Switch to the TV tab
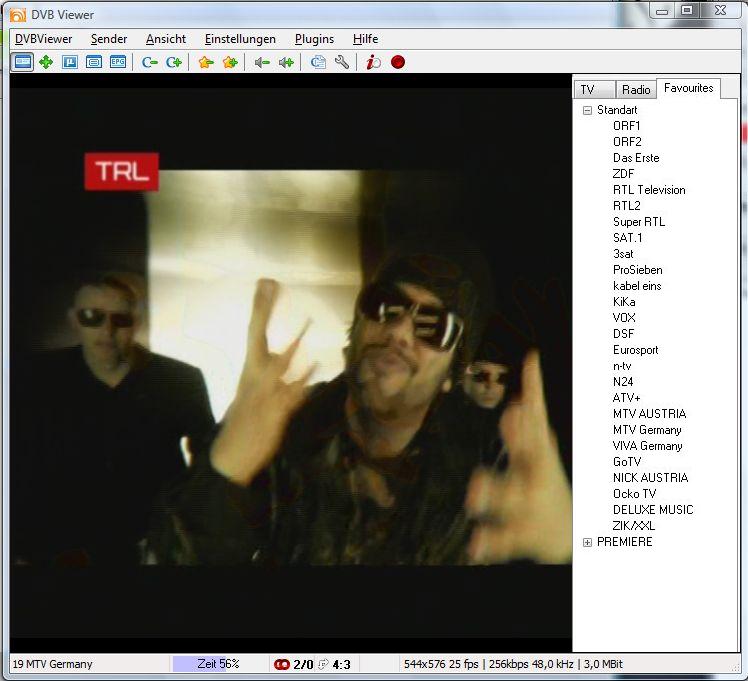Image resolution: width=748 pixels, height=681 pixels. pyautogui.click(x=593, y=90)
